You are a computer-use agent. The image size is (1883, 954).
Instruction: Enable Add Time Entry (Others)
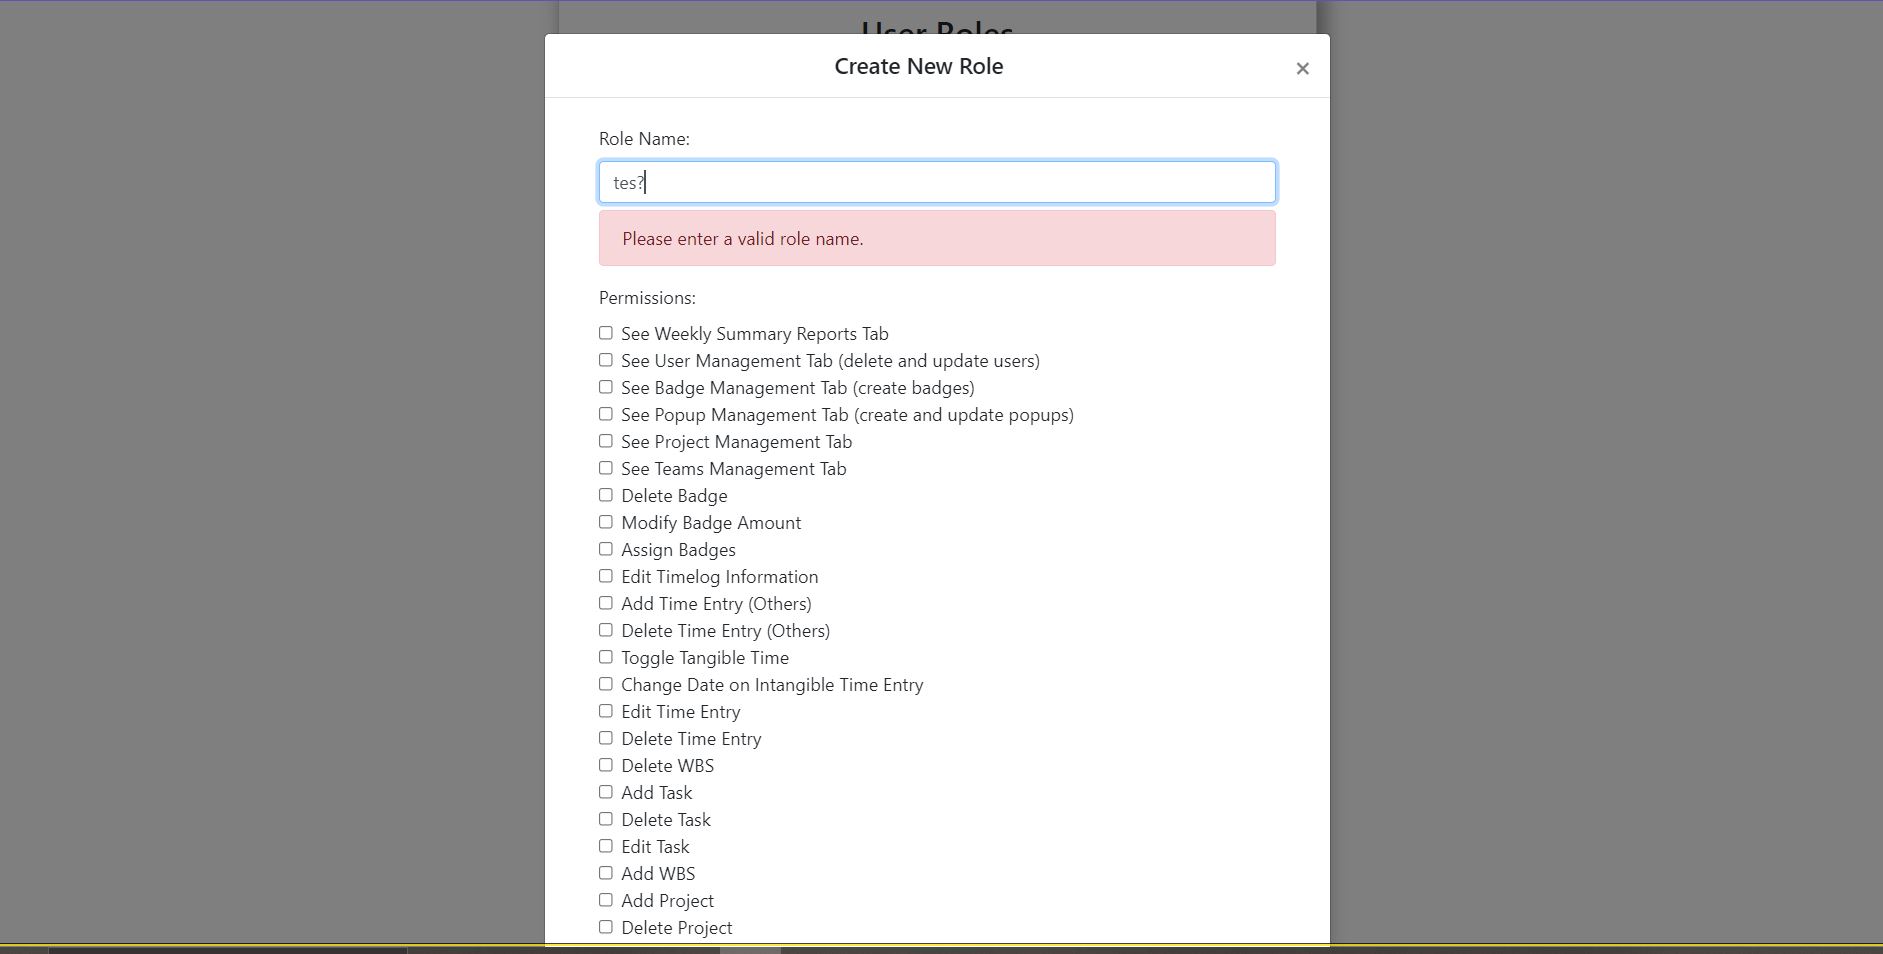click(x=606, y=603)
